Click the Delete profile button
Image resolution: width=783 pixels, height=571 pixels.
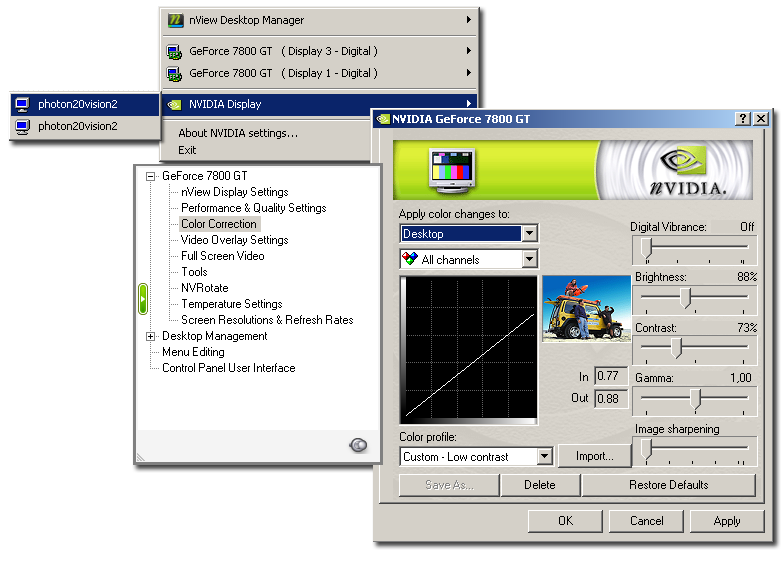click(x=540, y=485)
